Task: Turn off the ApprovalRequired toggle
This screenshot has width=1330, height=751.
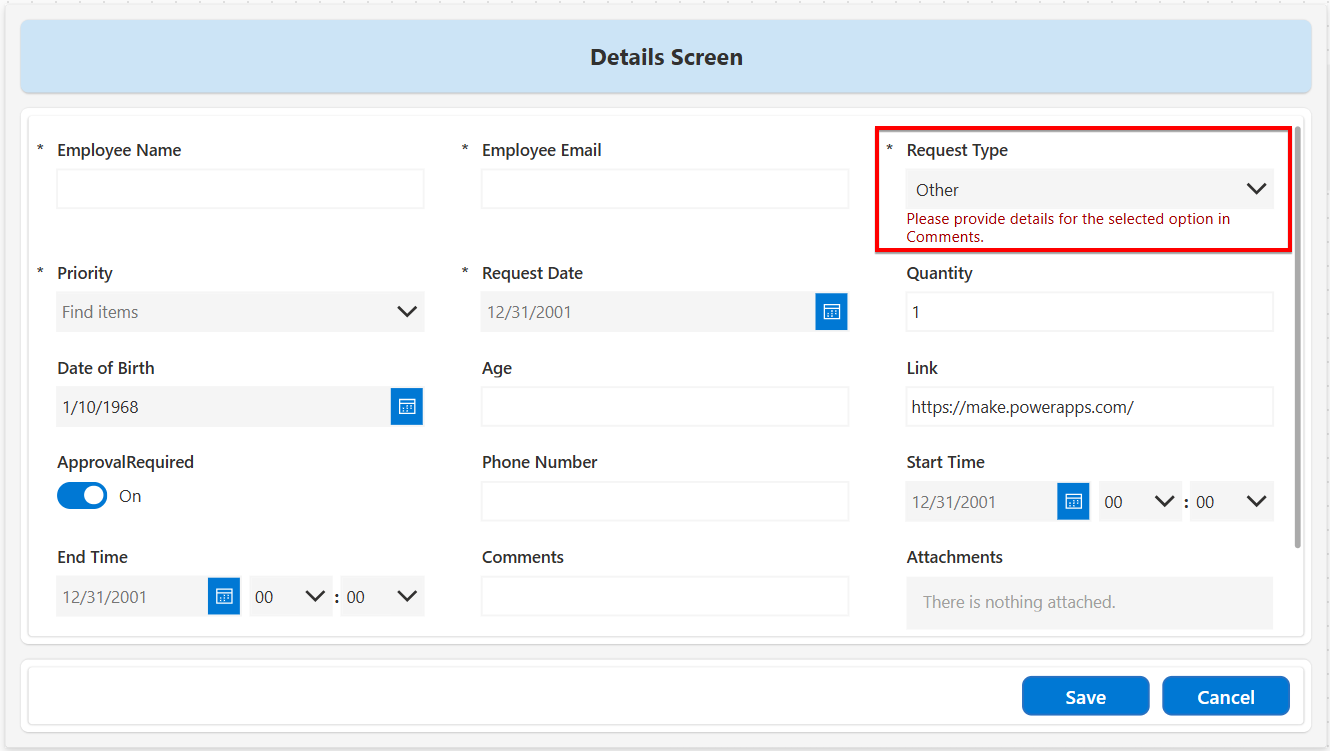Action: [82, 496]
